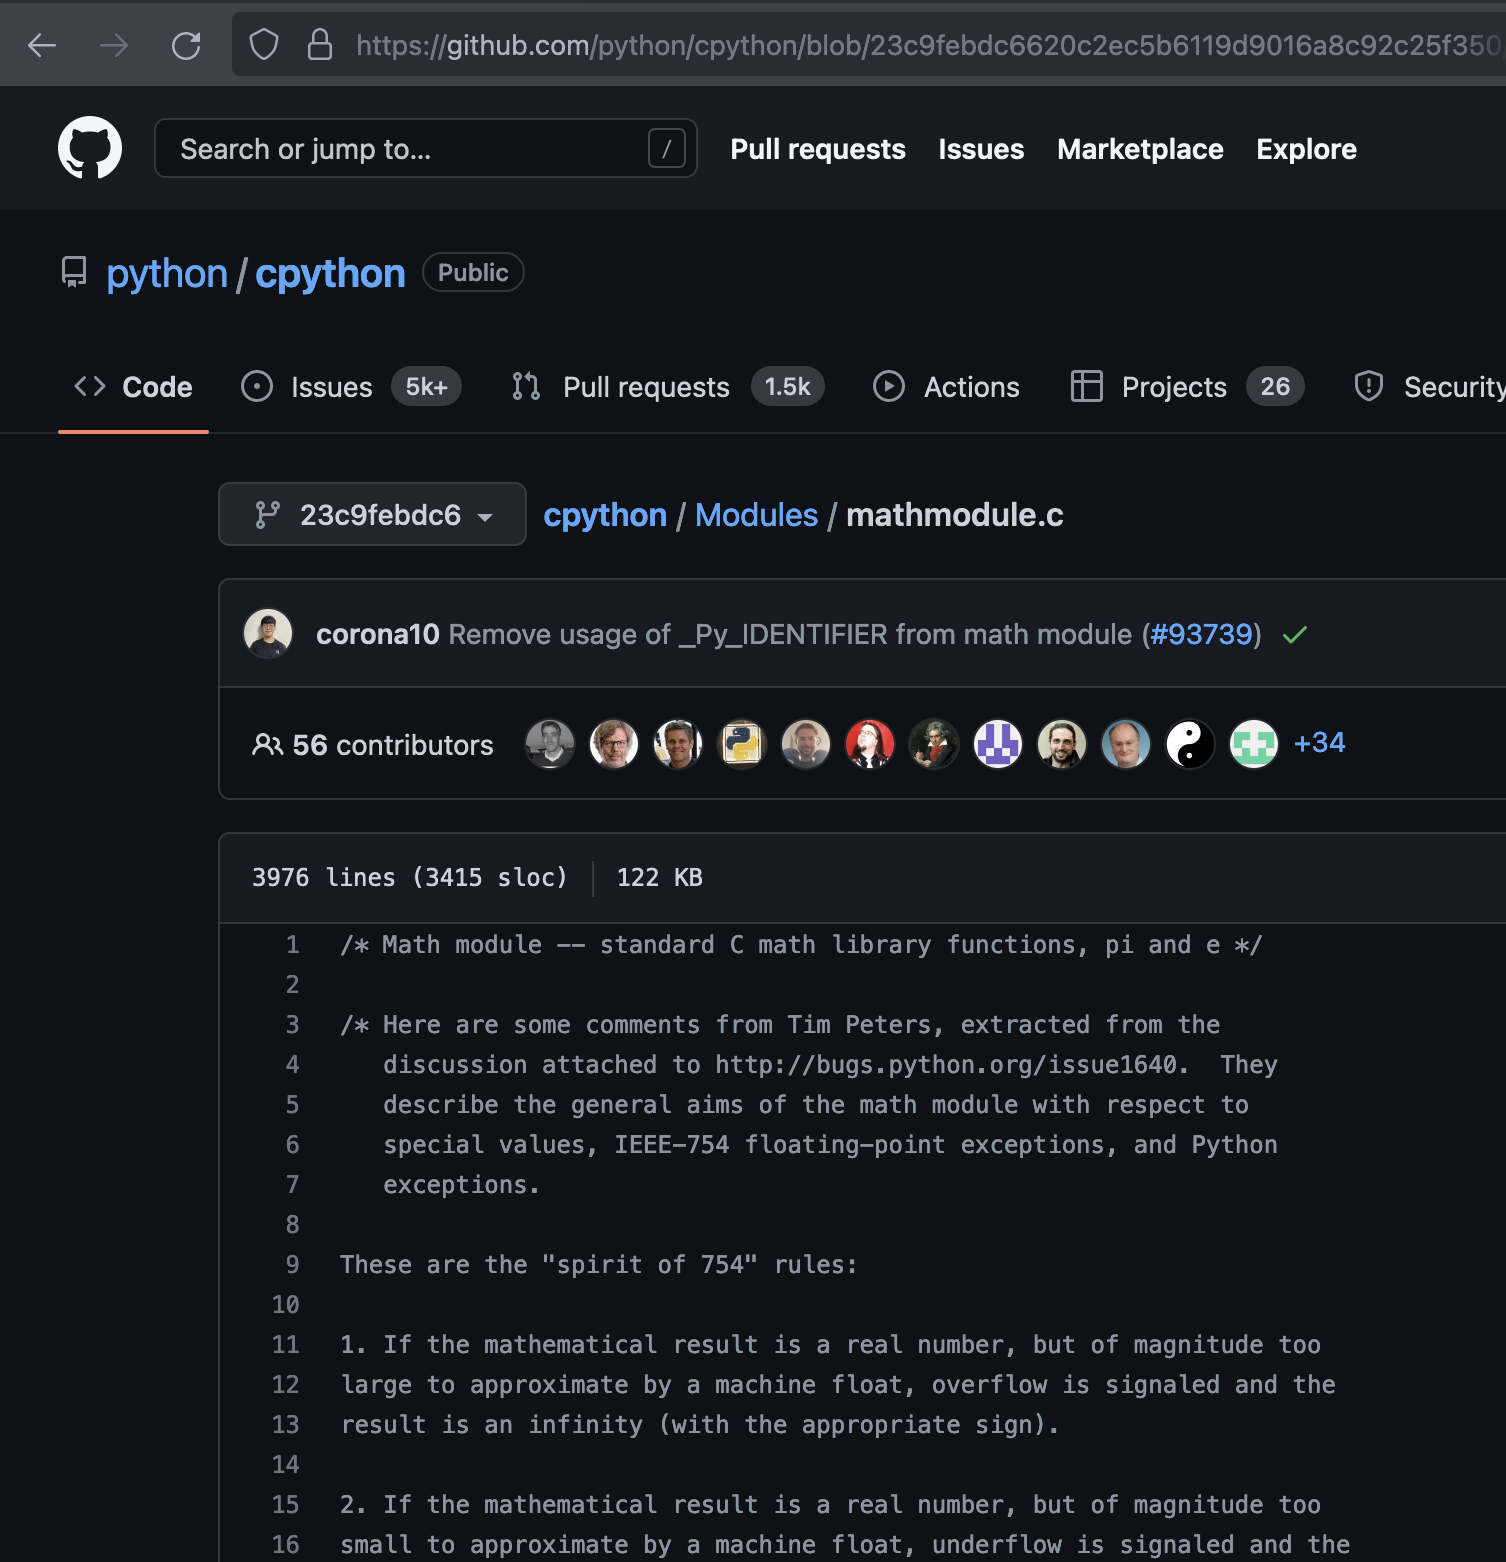Screen dimensions: 1506x1562
Task: Open Marketplace in top navigation
Action: coord(1140,149)
